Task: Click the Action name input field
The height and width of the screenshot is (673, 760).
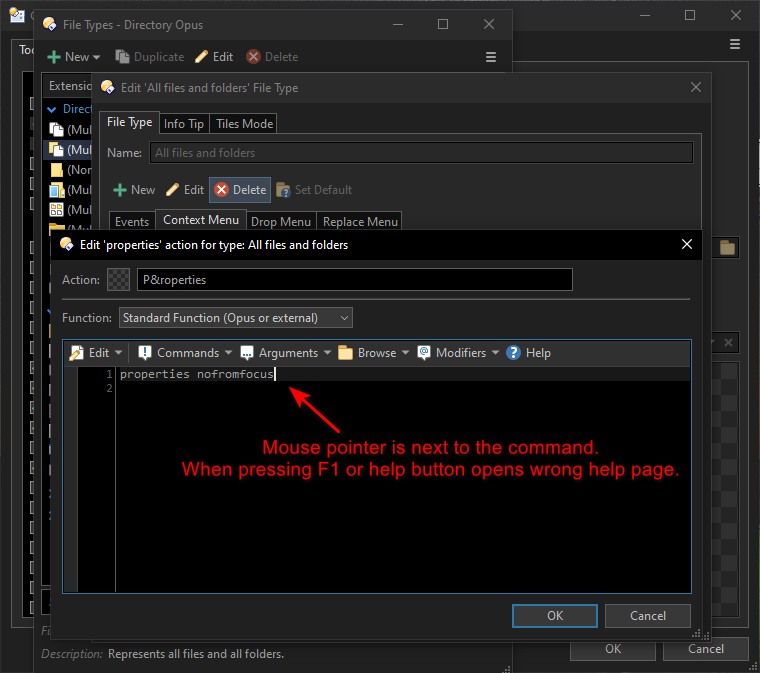Action: (x=355, y=280)
